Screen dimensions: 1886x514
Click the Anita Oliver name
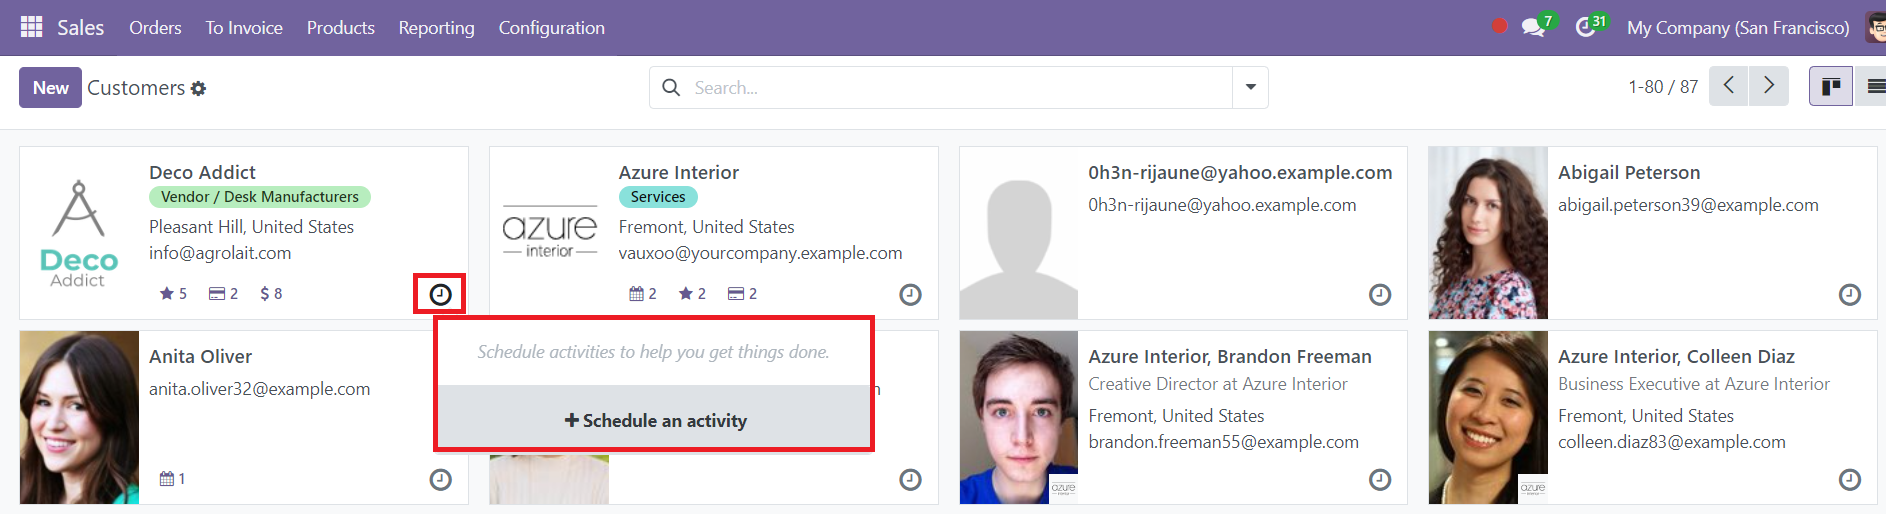coord(200,356)
